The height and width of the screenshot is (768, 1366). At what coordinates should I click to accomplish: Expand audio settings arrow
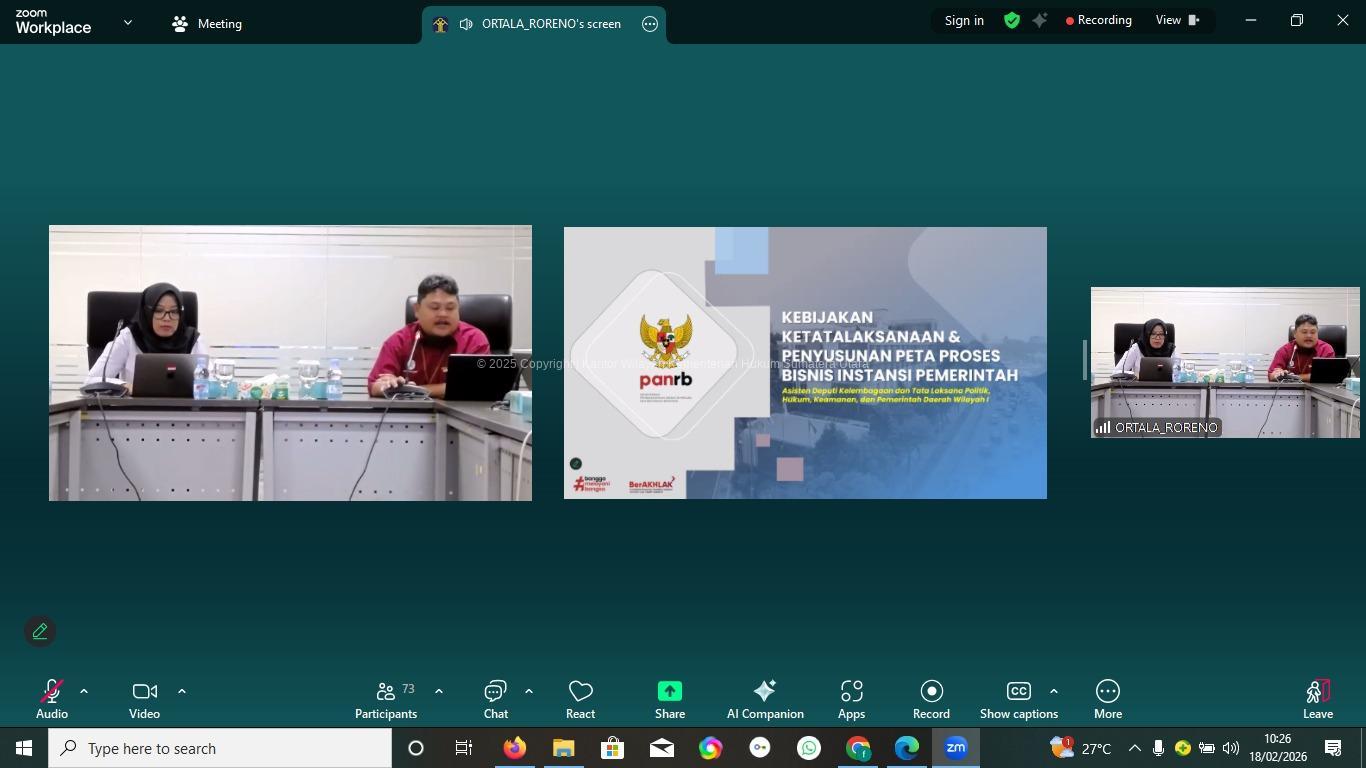pos(84,691)
